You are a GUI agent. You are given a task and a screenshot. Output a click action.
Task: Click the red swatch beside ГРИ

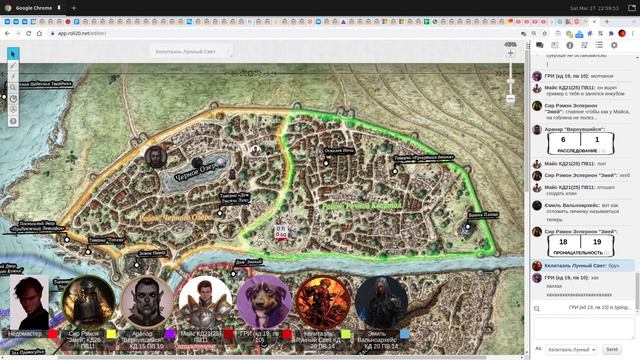click(287, 334)
